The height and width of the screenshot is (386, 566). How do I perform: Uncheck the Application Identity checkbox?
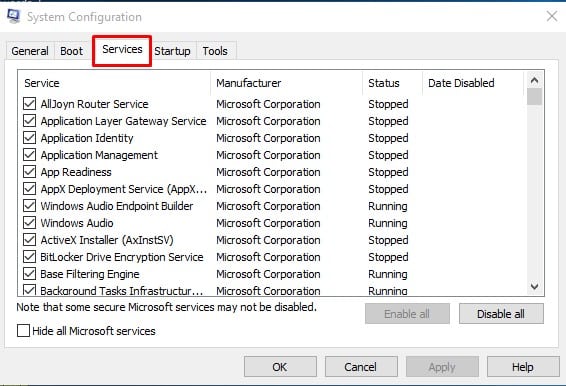click(x=29, y=138)
